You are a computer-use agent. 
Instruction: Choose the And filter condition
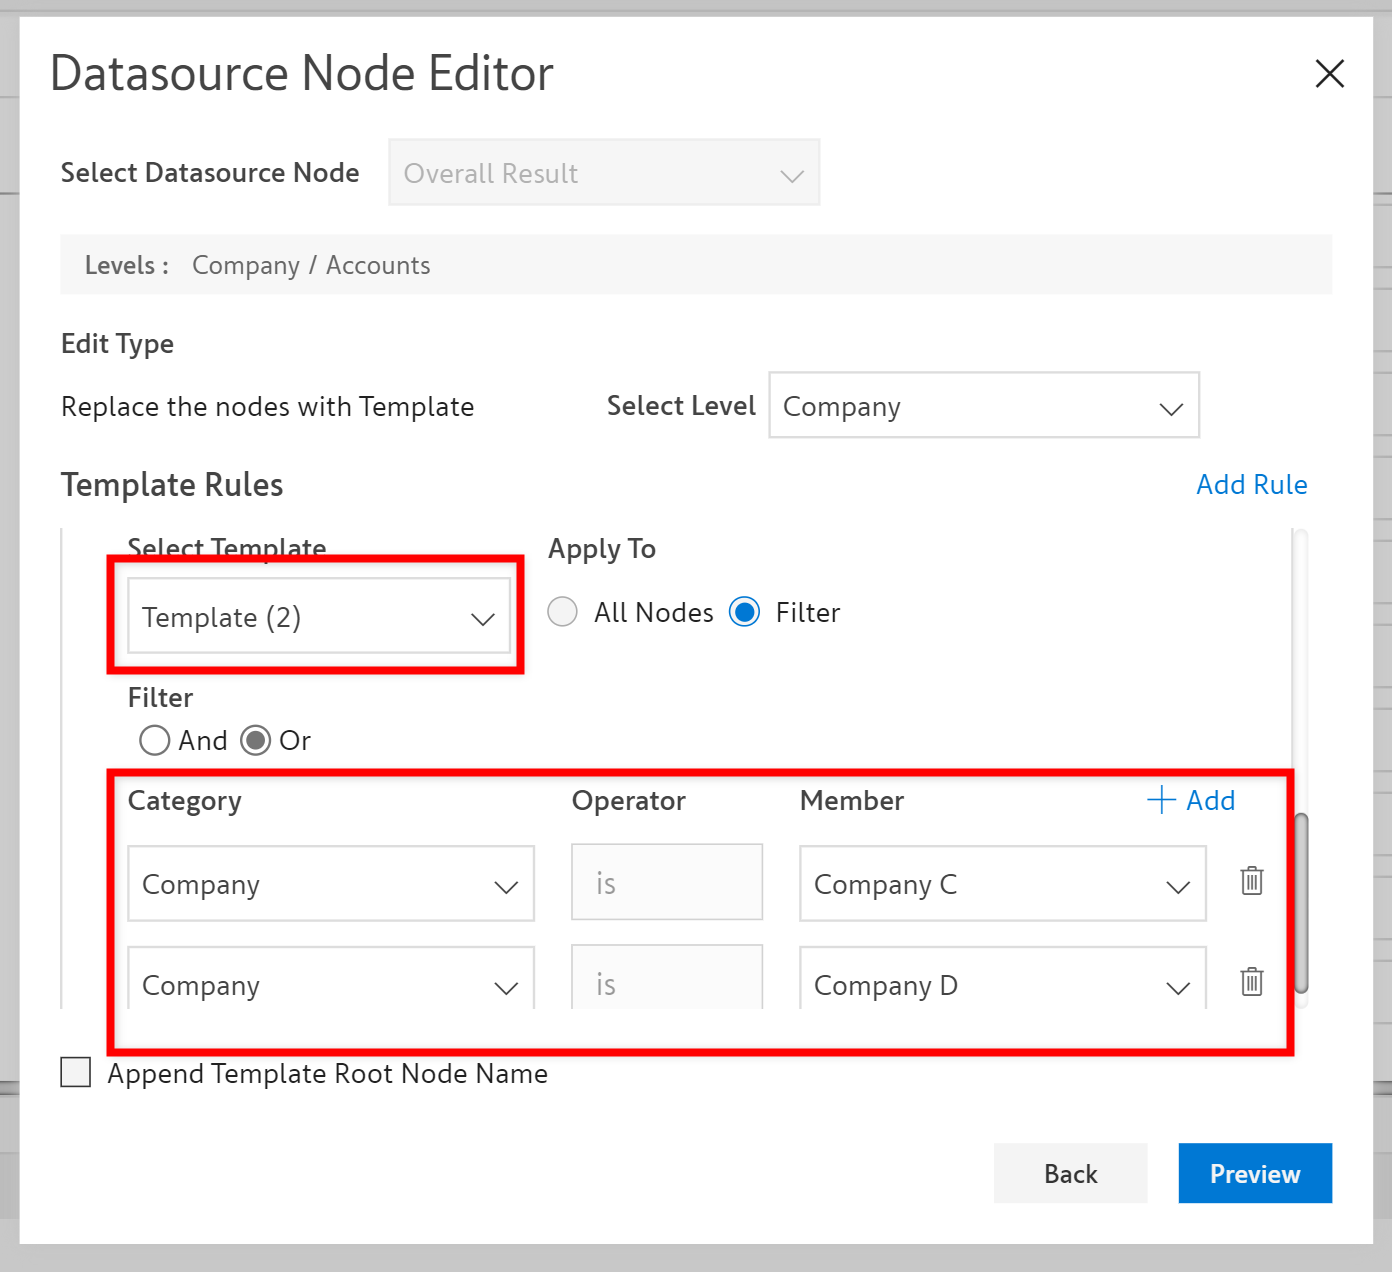click(155, 741)
